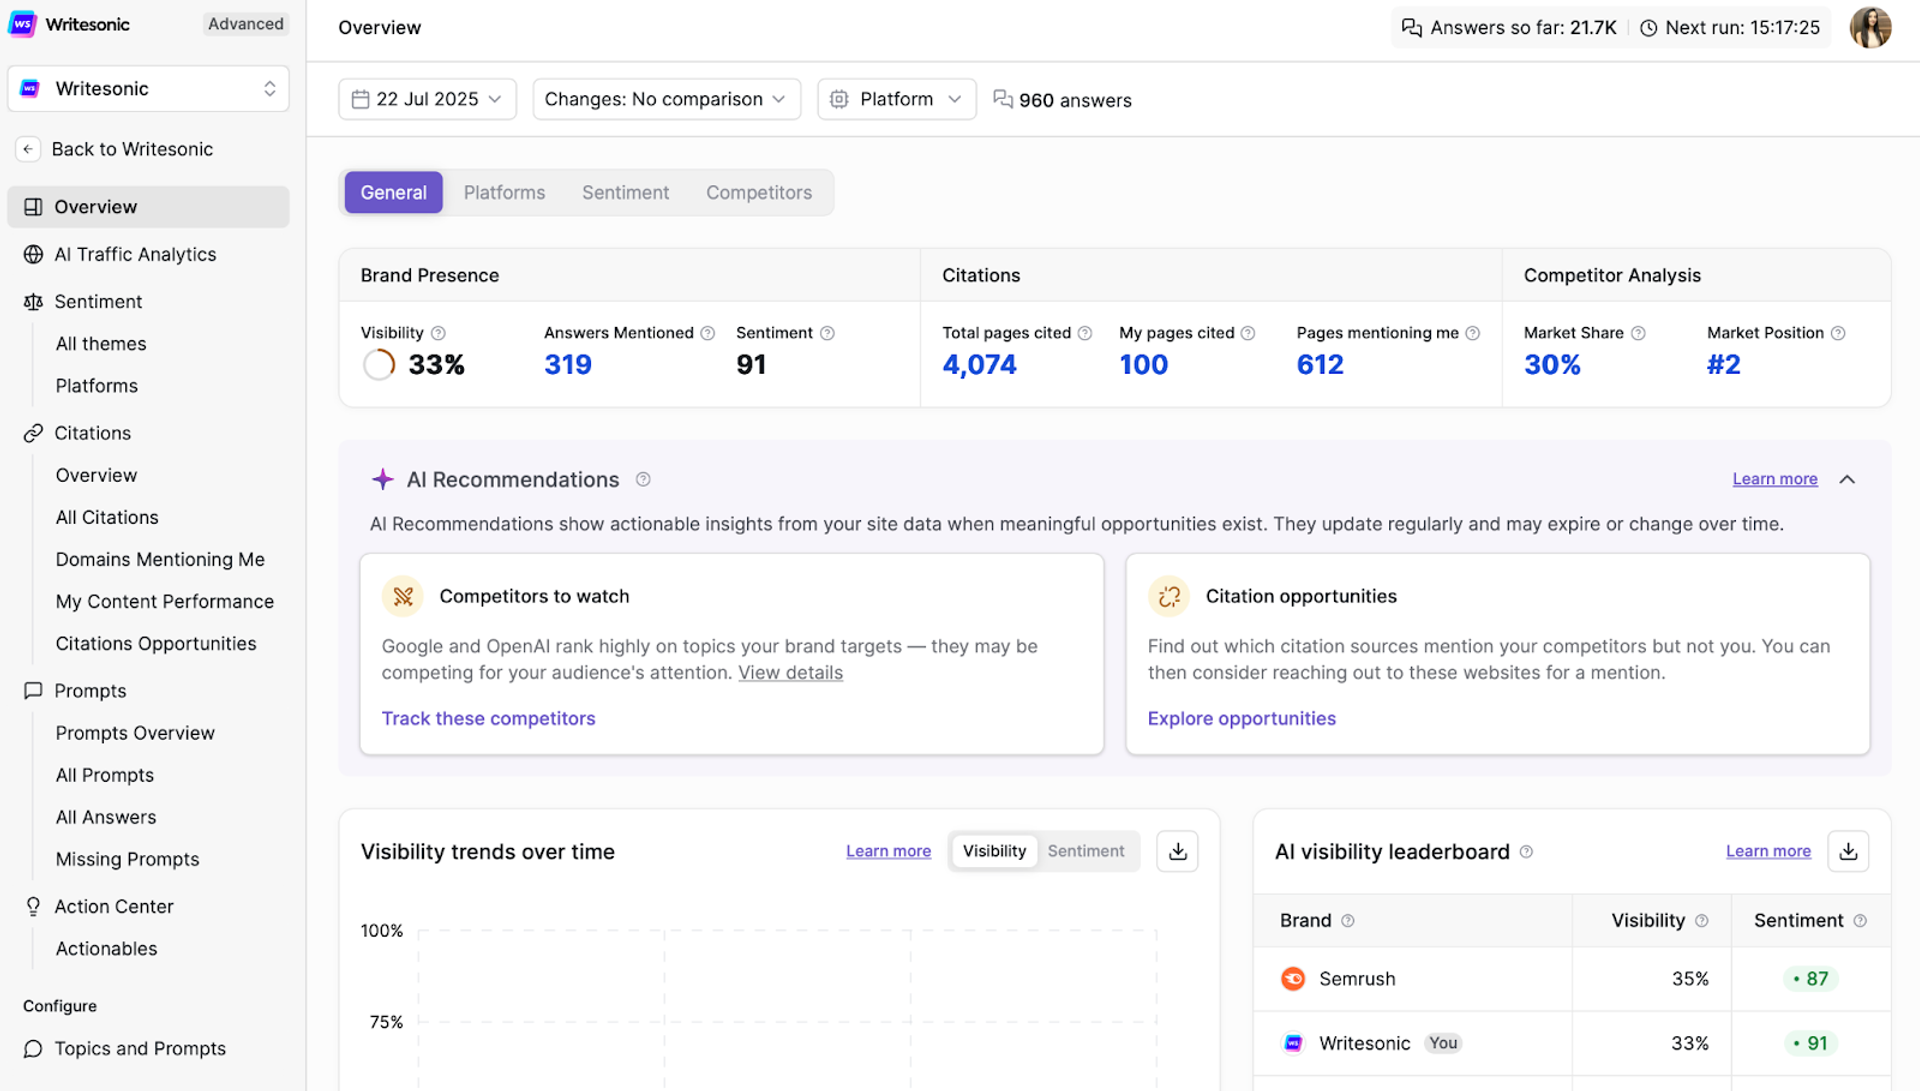The height and width of the screenshot is (1091, 1920).
Task: Open All Answers in sidebar
Action: click(106, 817)
